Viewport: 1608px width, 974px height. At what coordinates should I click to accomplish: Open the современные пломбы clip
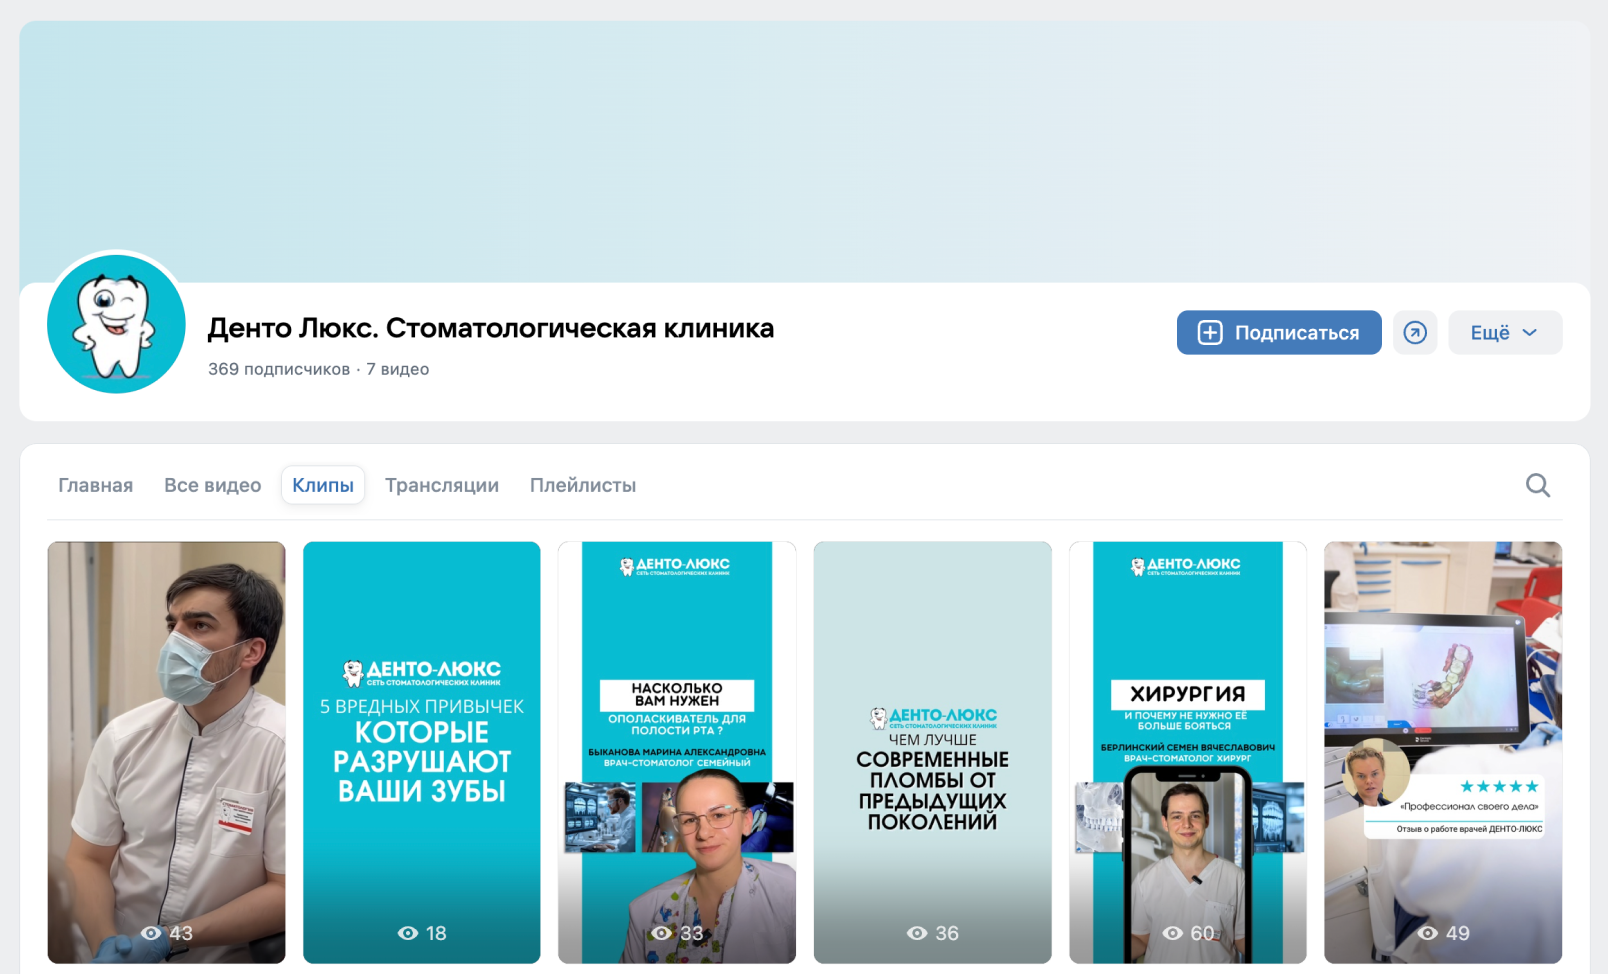pos(933,752)
